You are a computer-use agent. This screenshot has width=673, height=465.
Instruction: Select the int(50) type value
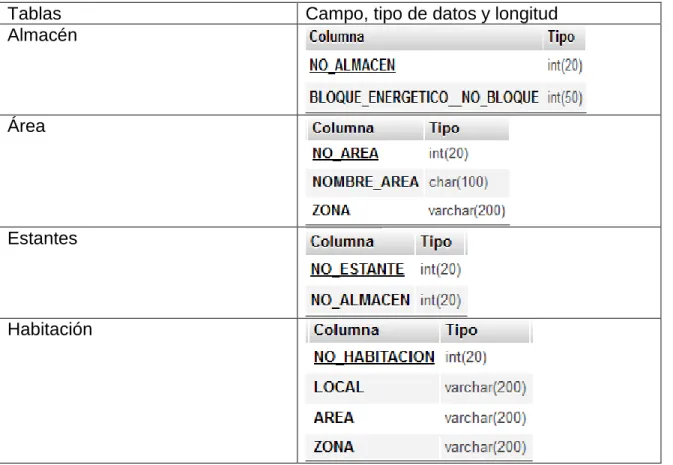pos(565,98)
